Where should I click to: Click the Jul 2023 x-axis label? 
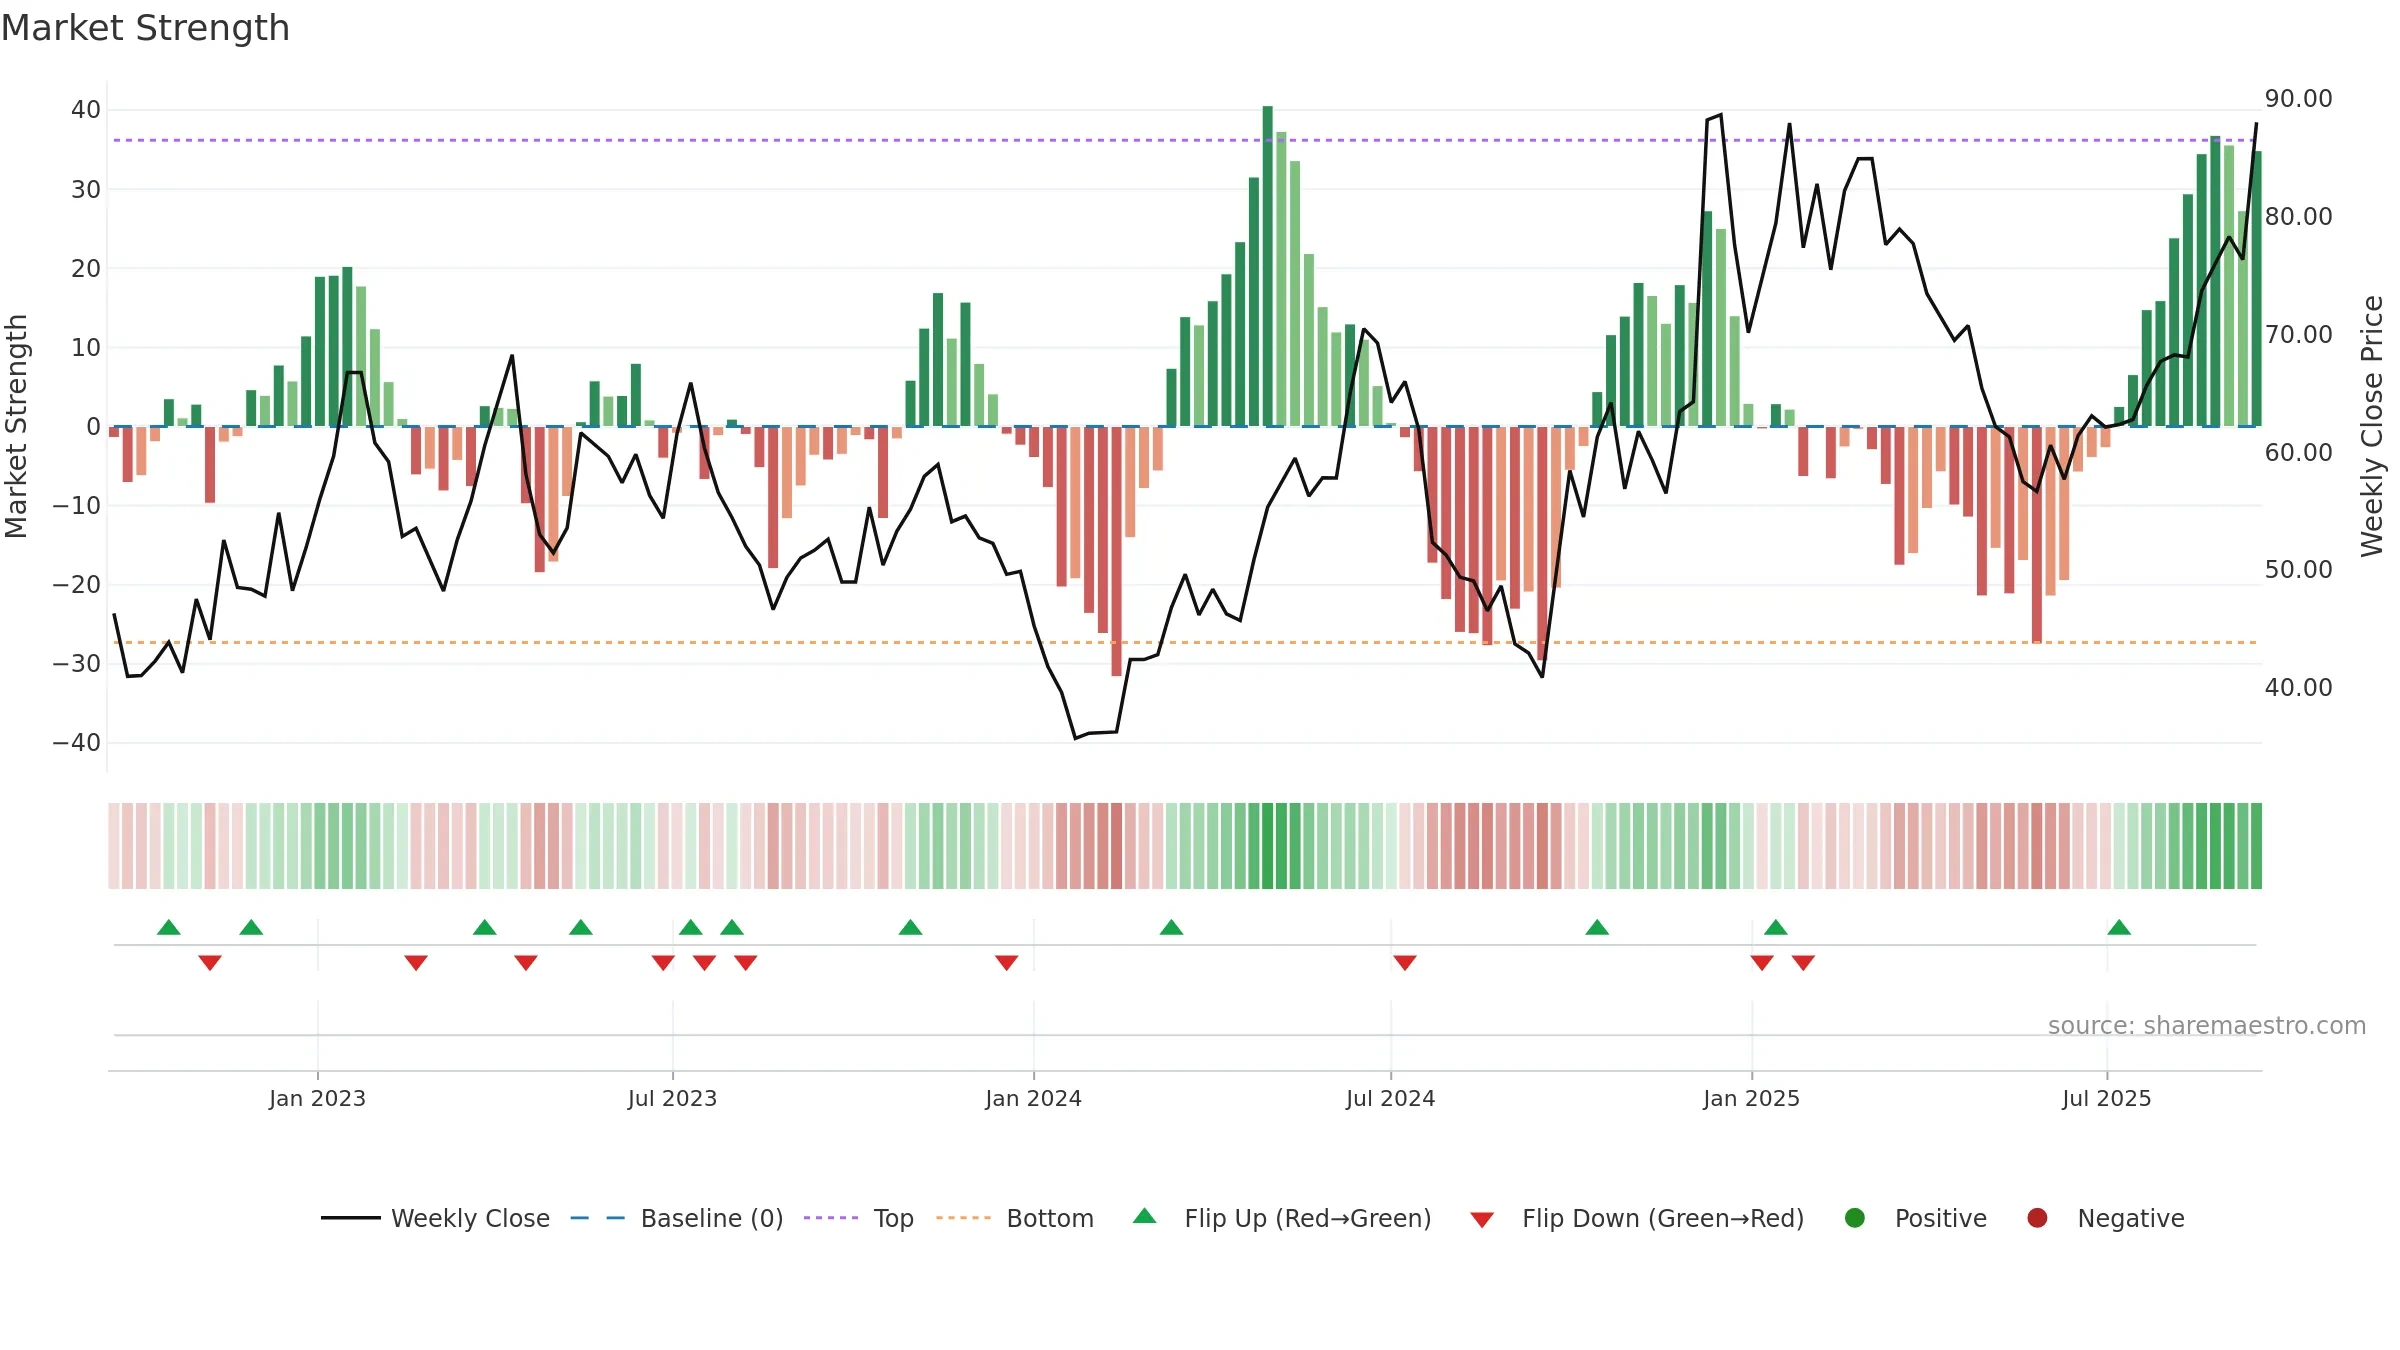pos(672,1099)
